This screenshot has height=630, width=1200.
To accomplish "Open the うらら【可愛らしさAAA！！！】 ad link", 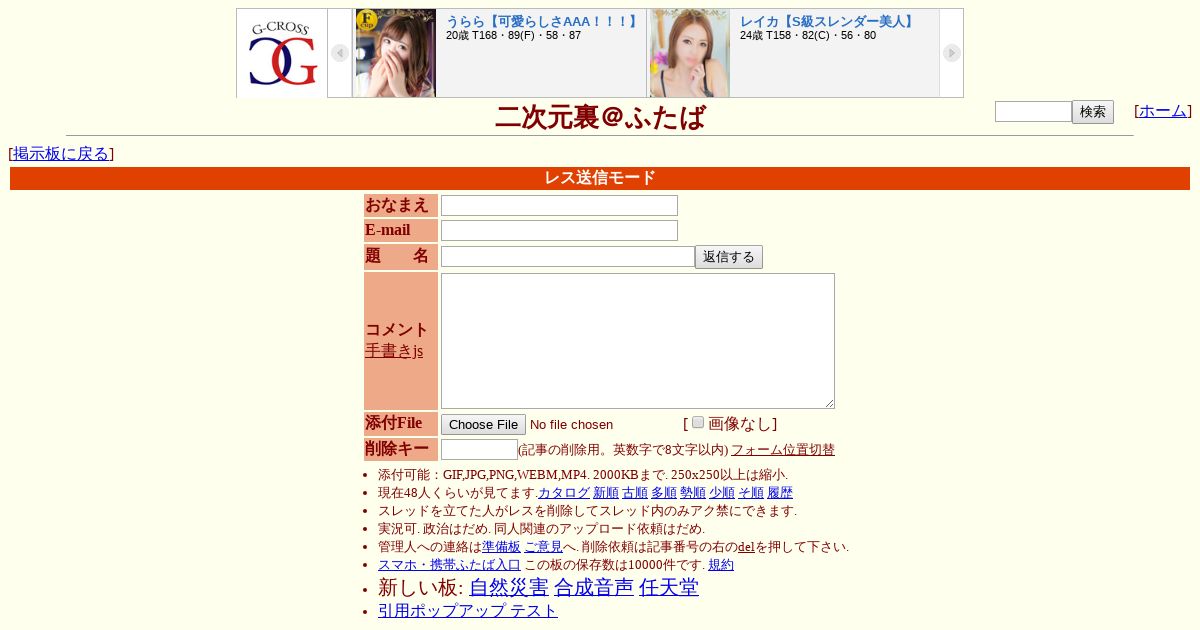I will [543, 21].
